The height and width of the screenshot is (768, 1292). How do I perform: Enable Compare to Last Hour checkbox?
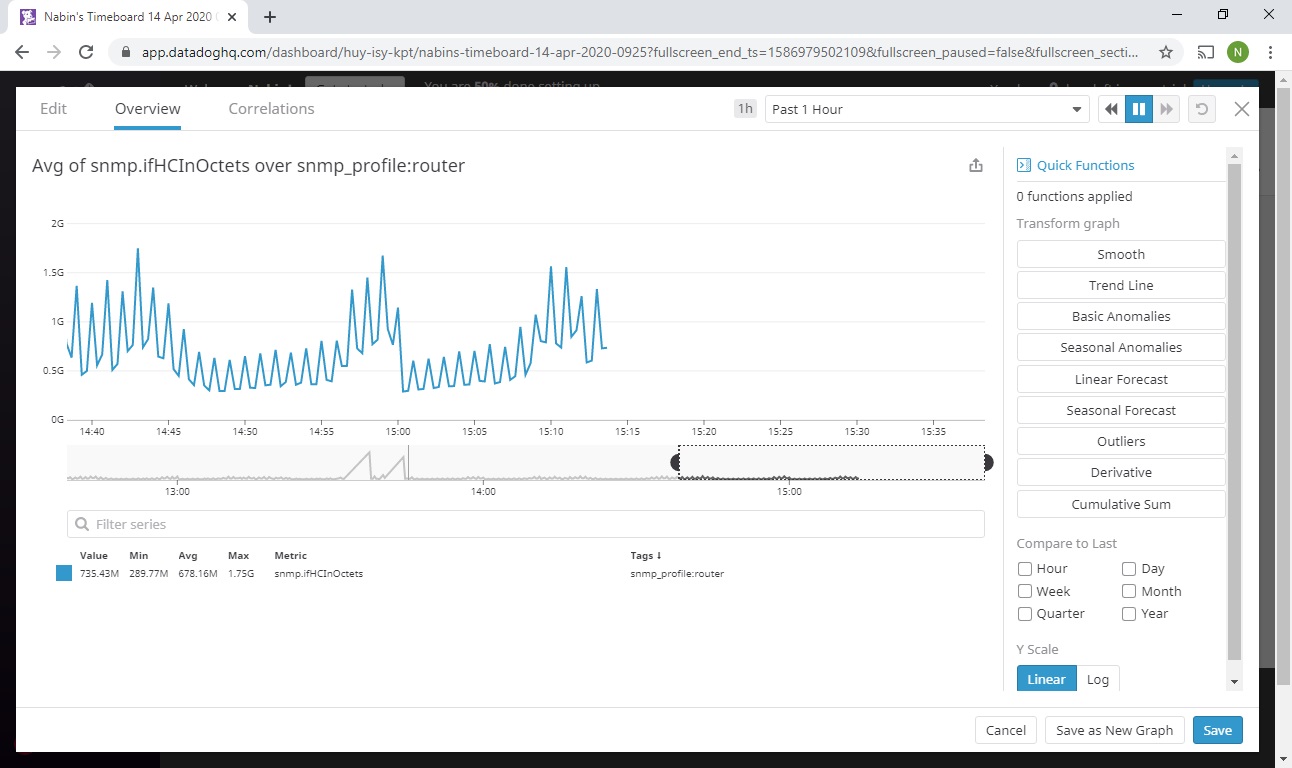[1025, 569]
